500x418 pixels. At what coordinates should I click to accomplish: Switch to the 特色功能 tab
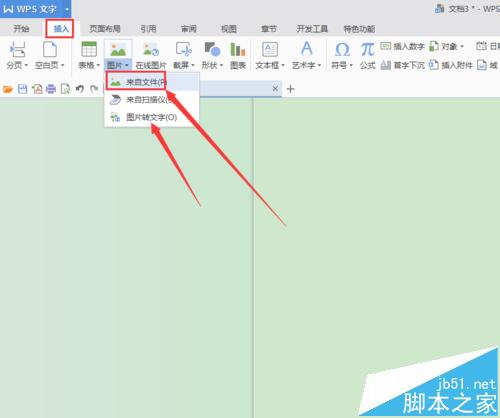coord(359,29)
